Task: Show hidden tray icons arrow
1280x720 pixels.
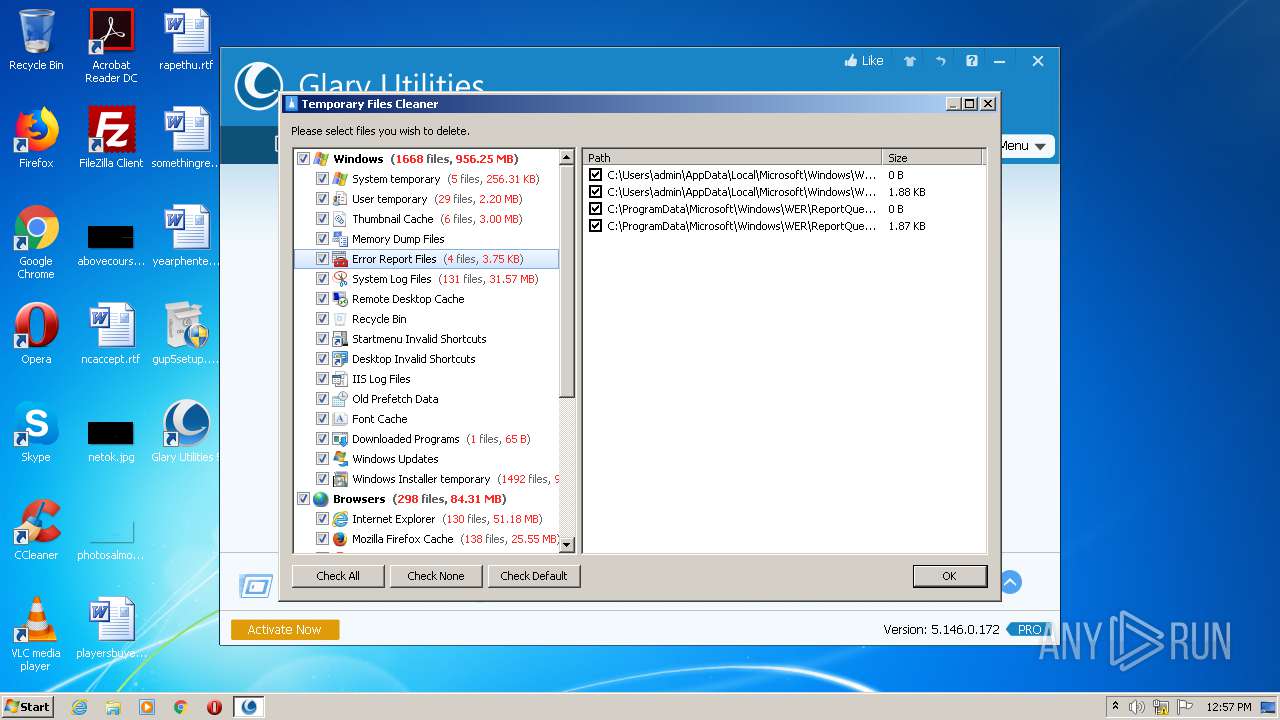Action: click(x=1115, y=707)
